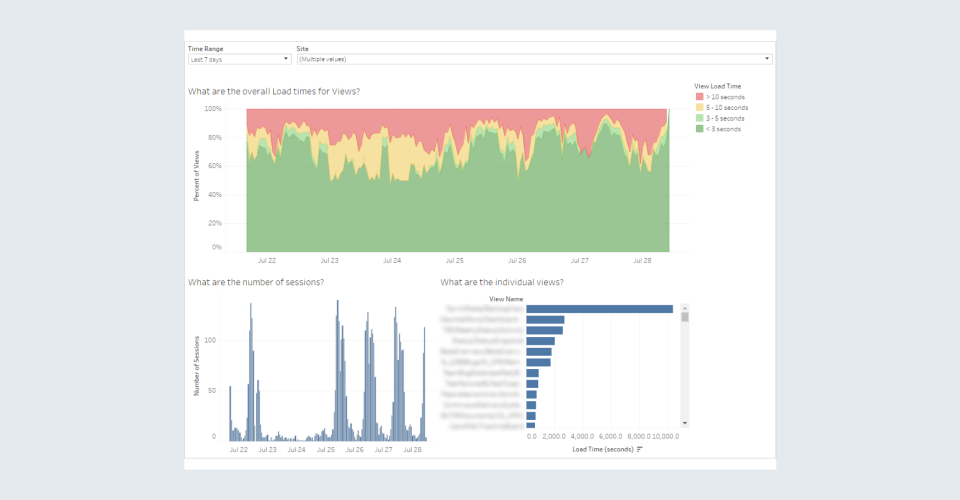Screen dimensions: 960x500
Task: Click the sort icon beside Load Time (seconds)
Action: click(x=639, y=449)
